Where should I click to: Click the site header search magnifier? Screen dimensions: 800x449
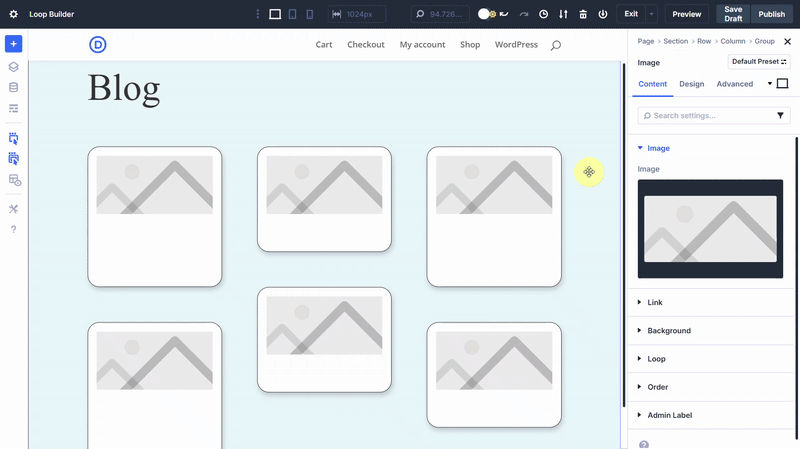(x=556, y=45)
